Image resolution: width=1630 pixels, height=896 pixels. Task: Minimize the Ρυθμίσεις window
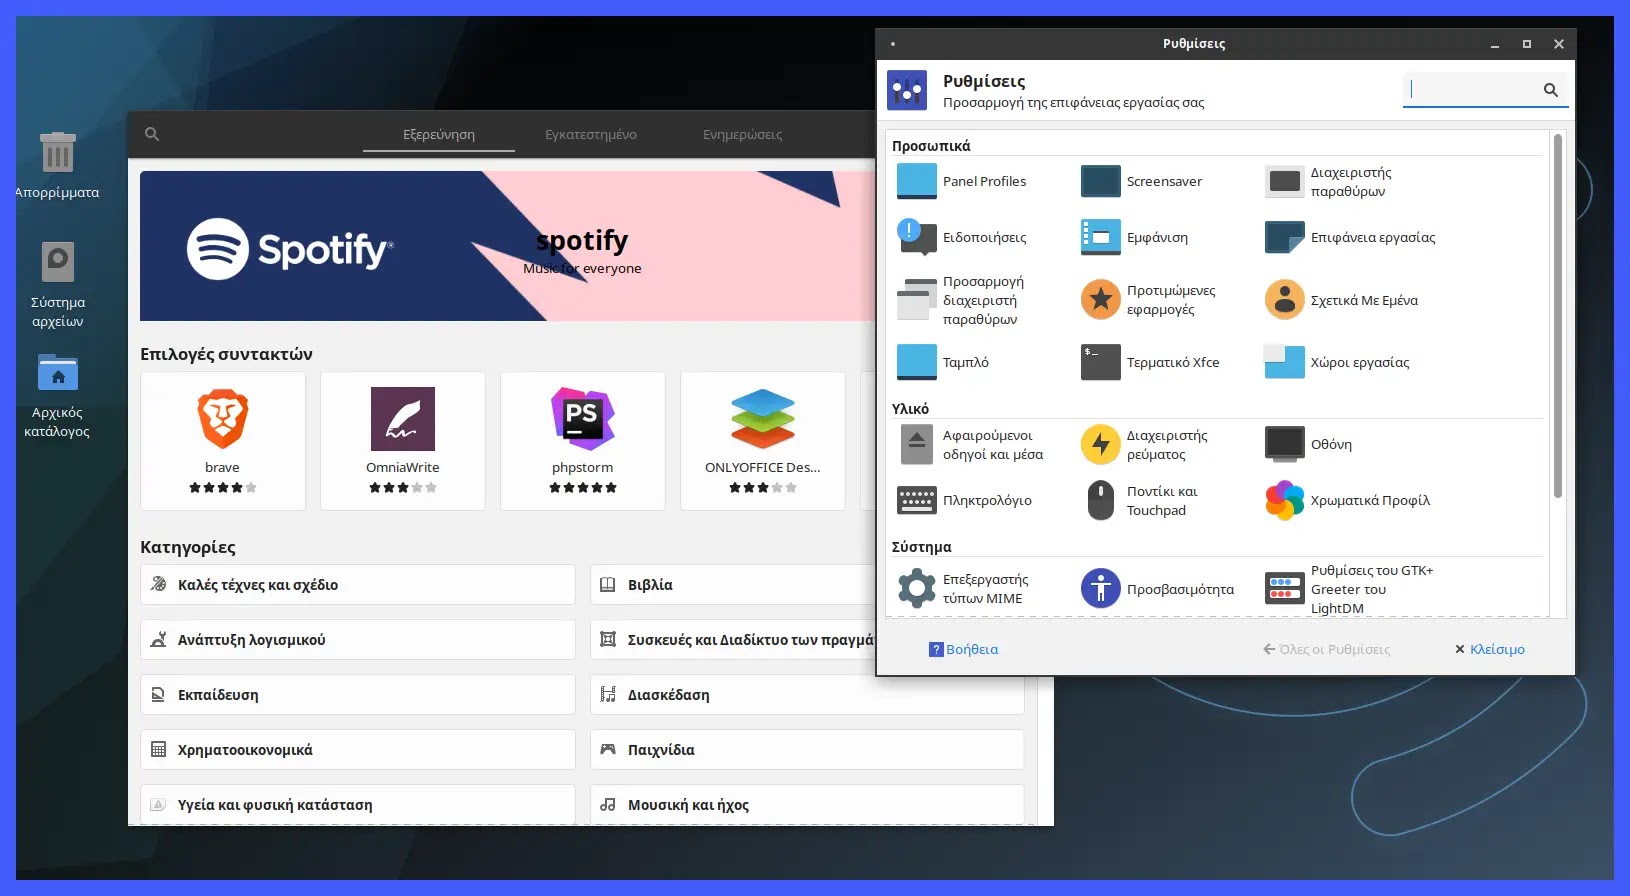click(1495, 44)
